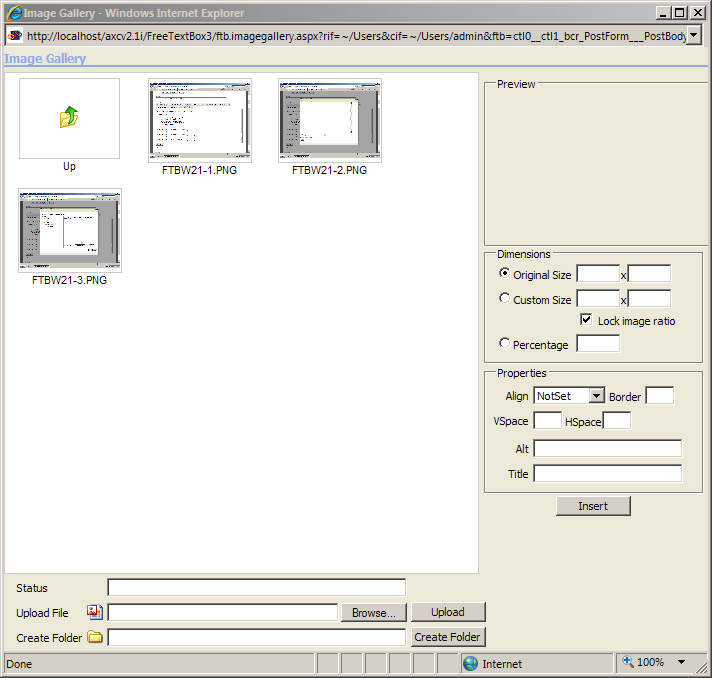Uncheck Lock image ratio checkbox
The image size is (712, 678).
pyautogui.click(x=587, y=320)
